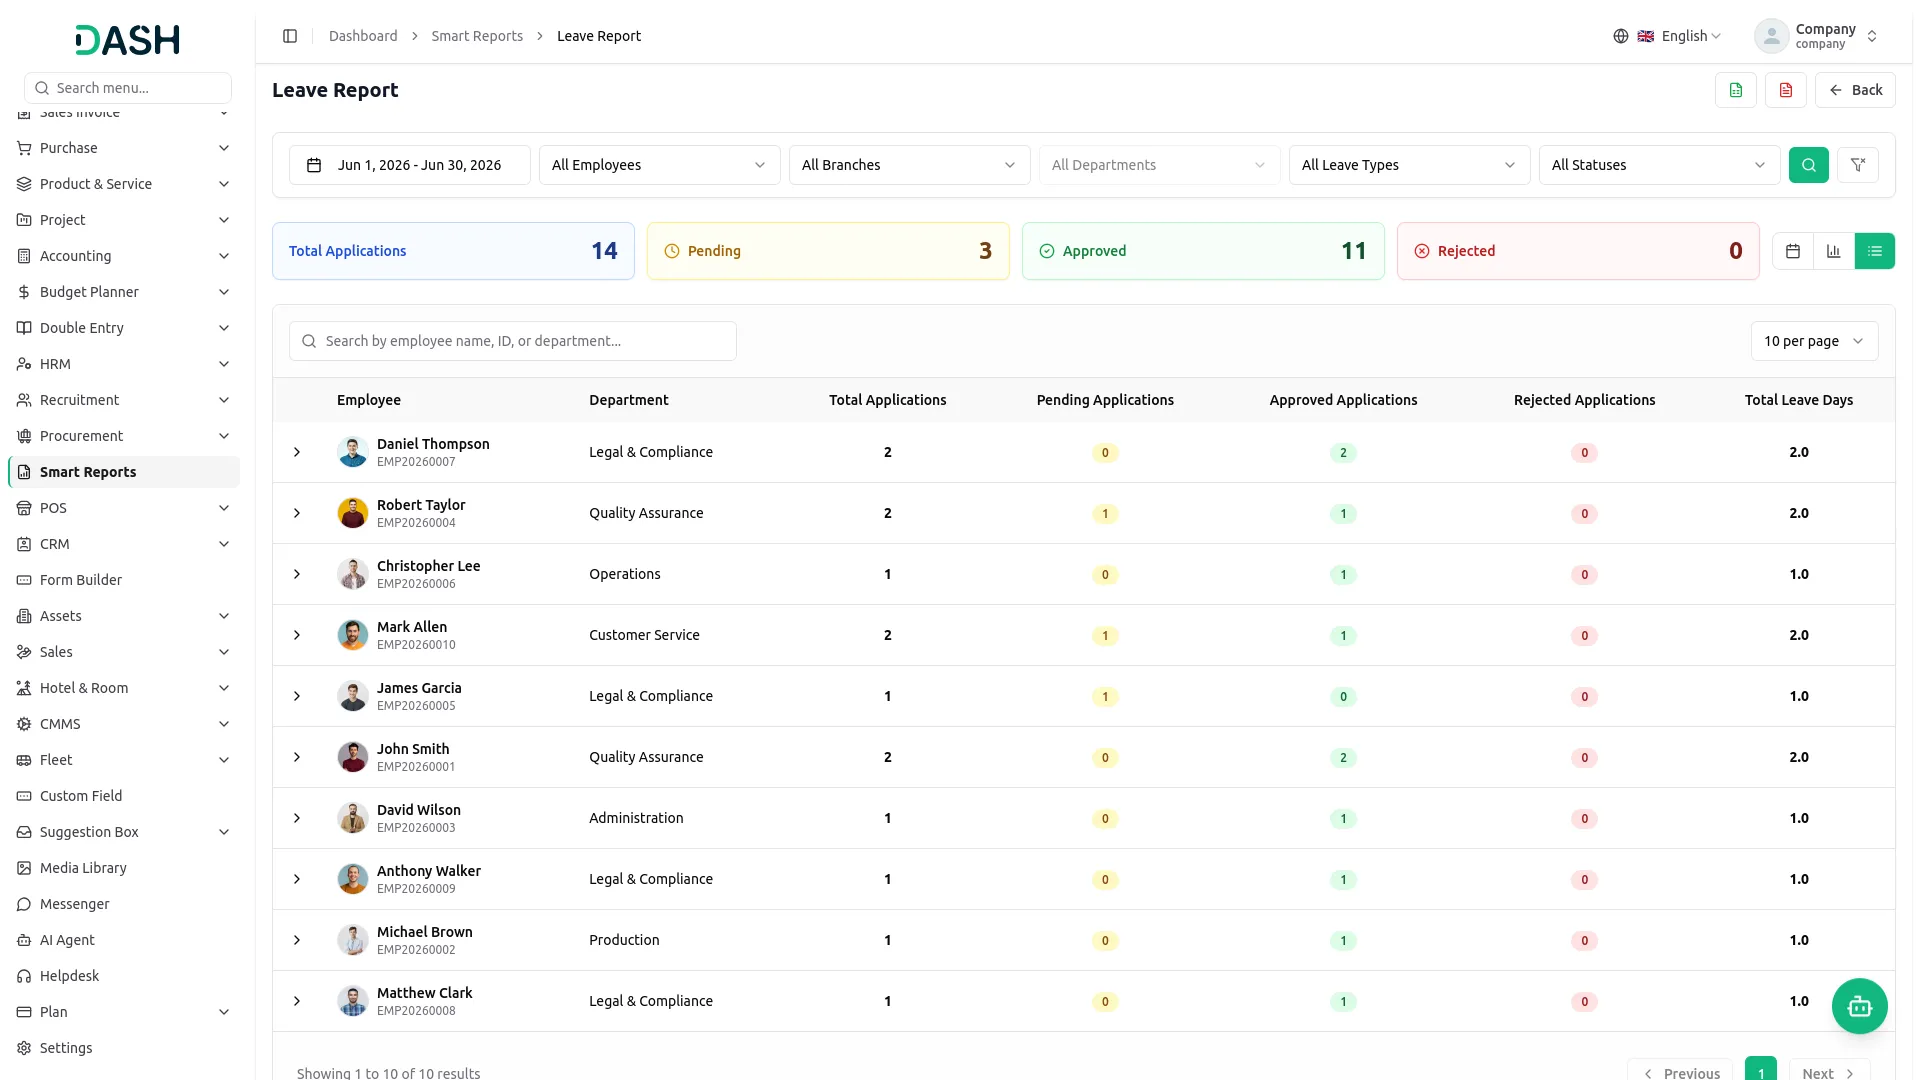This screenshot has width=1920, height=1080.
Task: Export report as PDF red file icon
Action: coord(1786,90)
